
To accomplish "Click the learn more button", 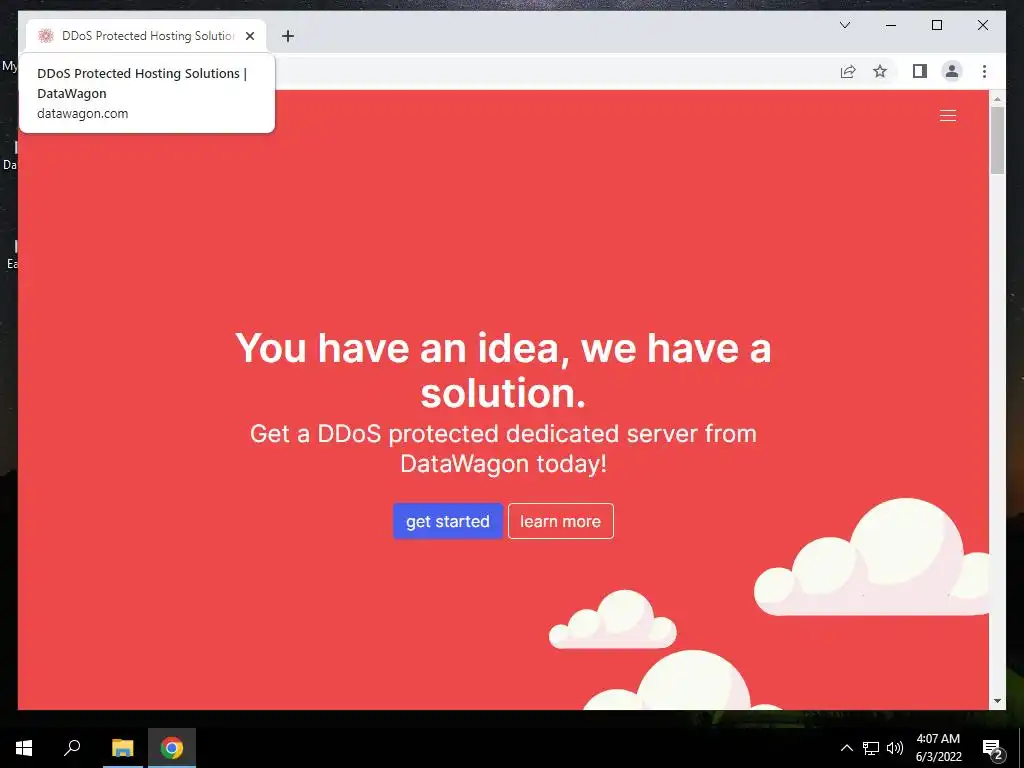I will coord(560,521).
